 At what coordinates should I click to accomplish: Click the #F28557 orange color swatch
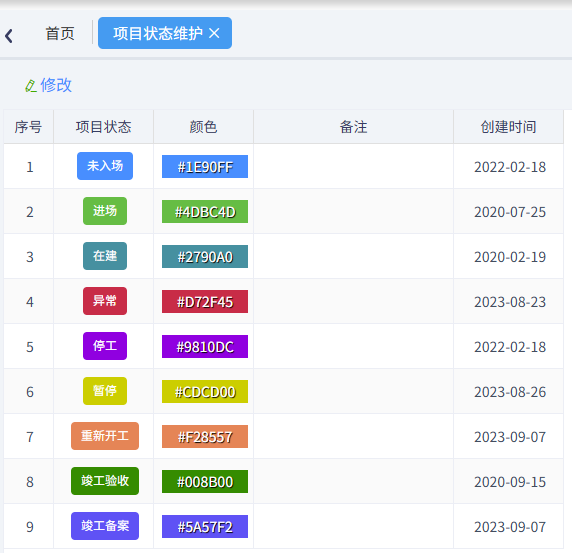[x=205, y=437]
